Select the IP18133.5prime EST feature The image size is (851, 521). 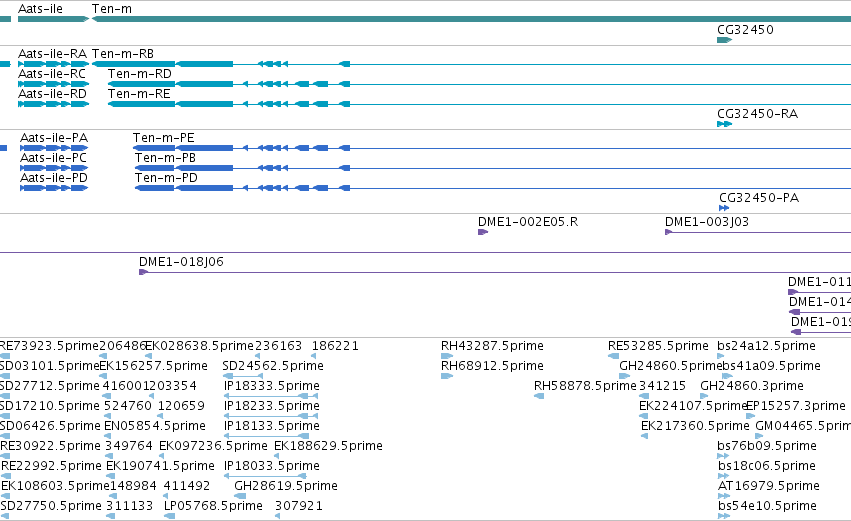click(266, 436)
